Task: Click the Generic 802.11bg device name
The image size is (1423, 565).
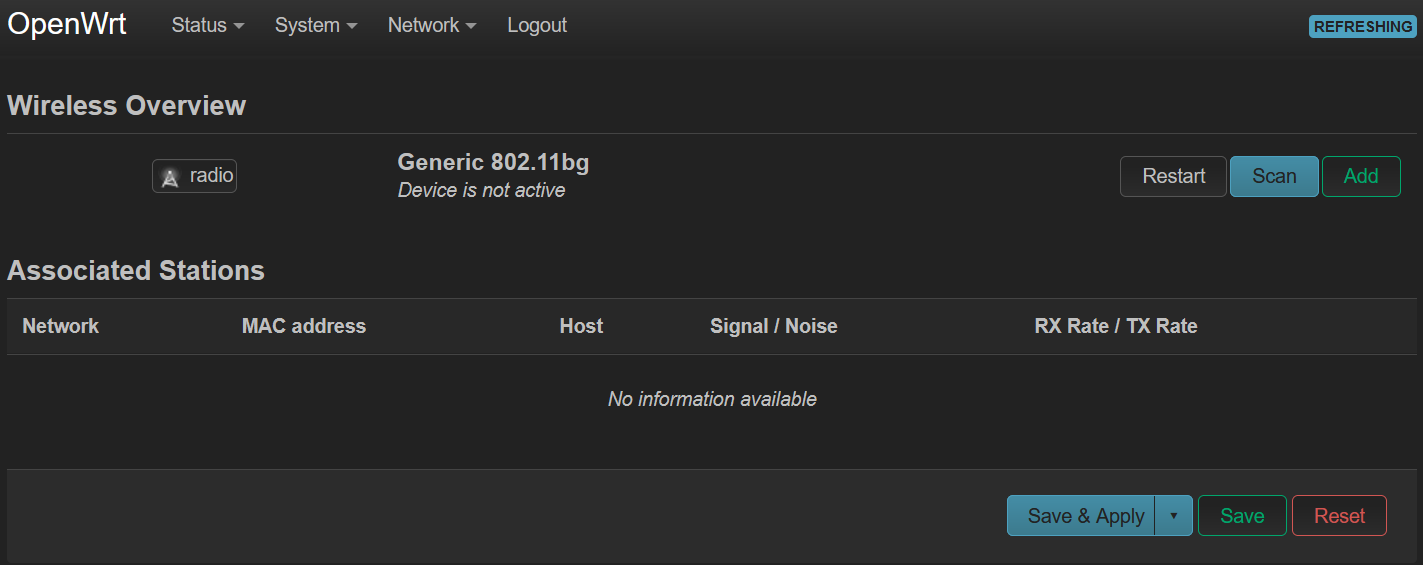Action: click(493, 162)
